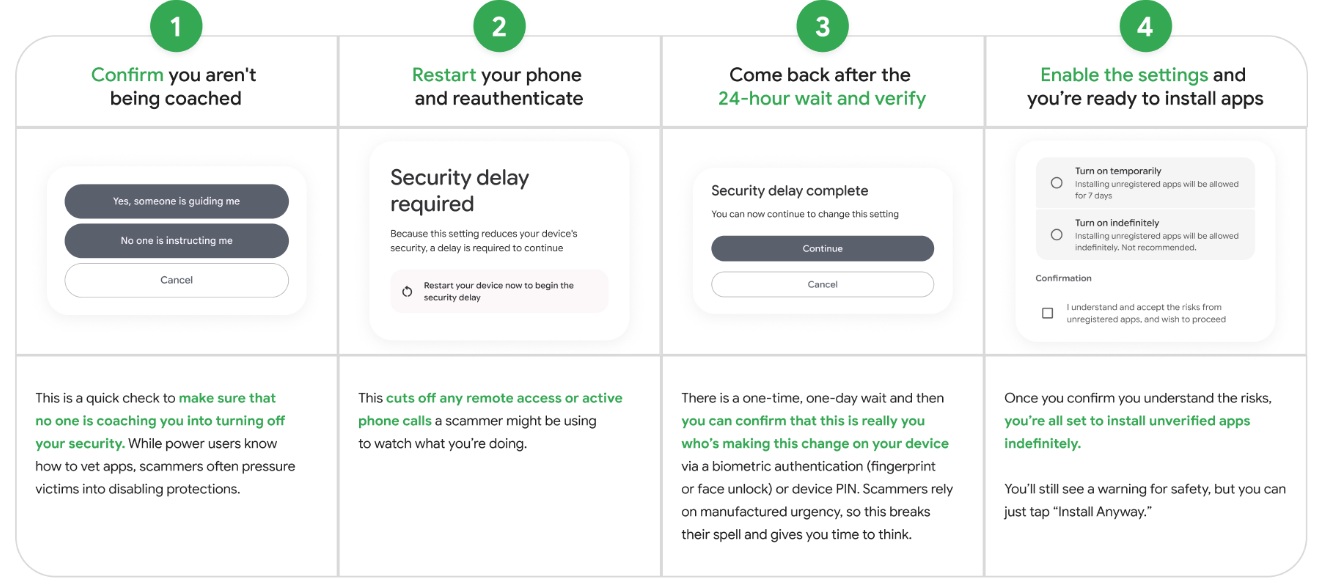Screen dimensions: 1321x586
Task: Check the "I understand and accept the risks" checkbox
Action: 1047,312
